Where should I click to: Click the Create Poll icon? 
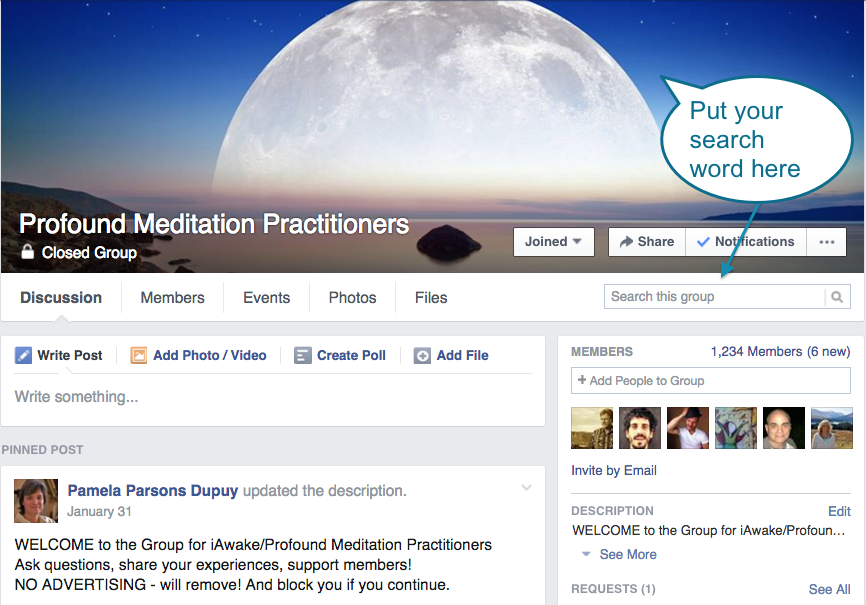[x=303, y=355]
